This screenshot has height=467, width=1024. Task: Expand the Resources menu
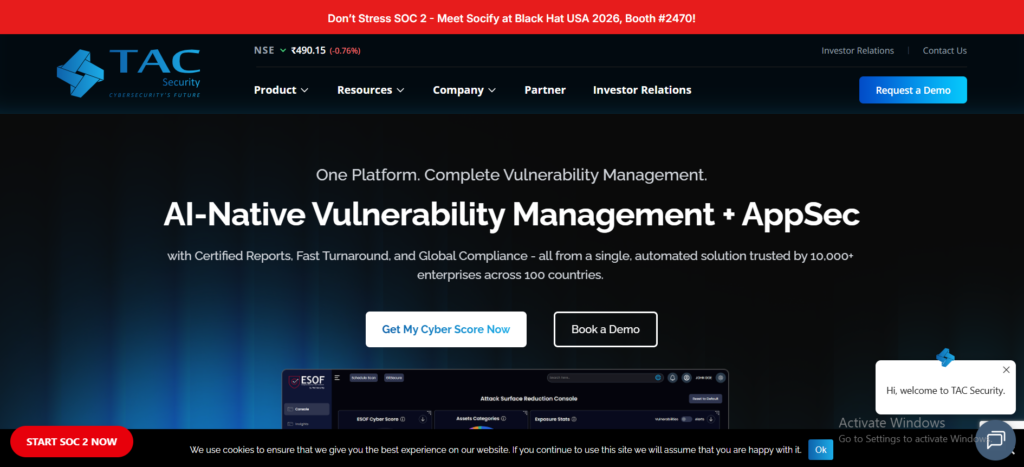click(370, 90)
